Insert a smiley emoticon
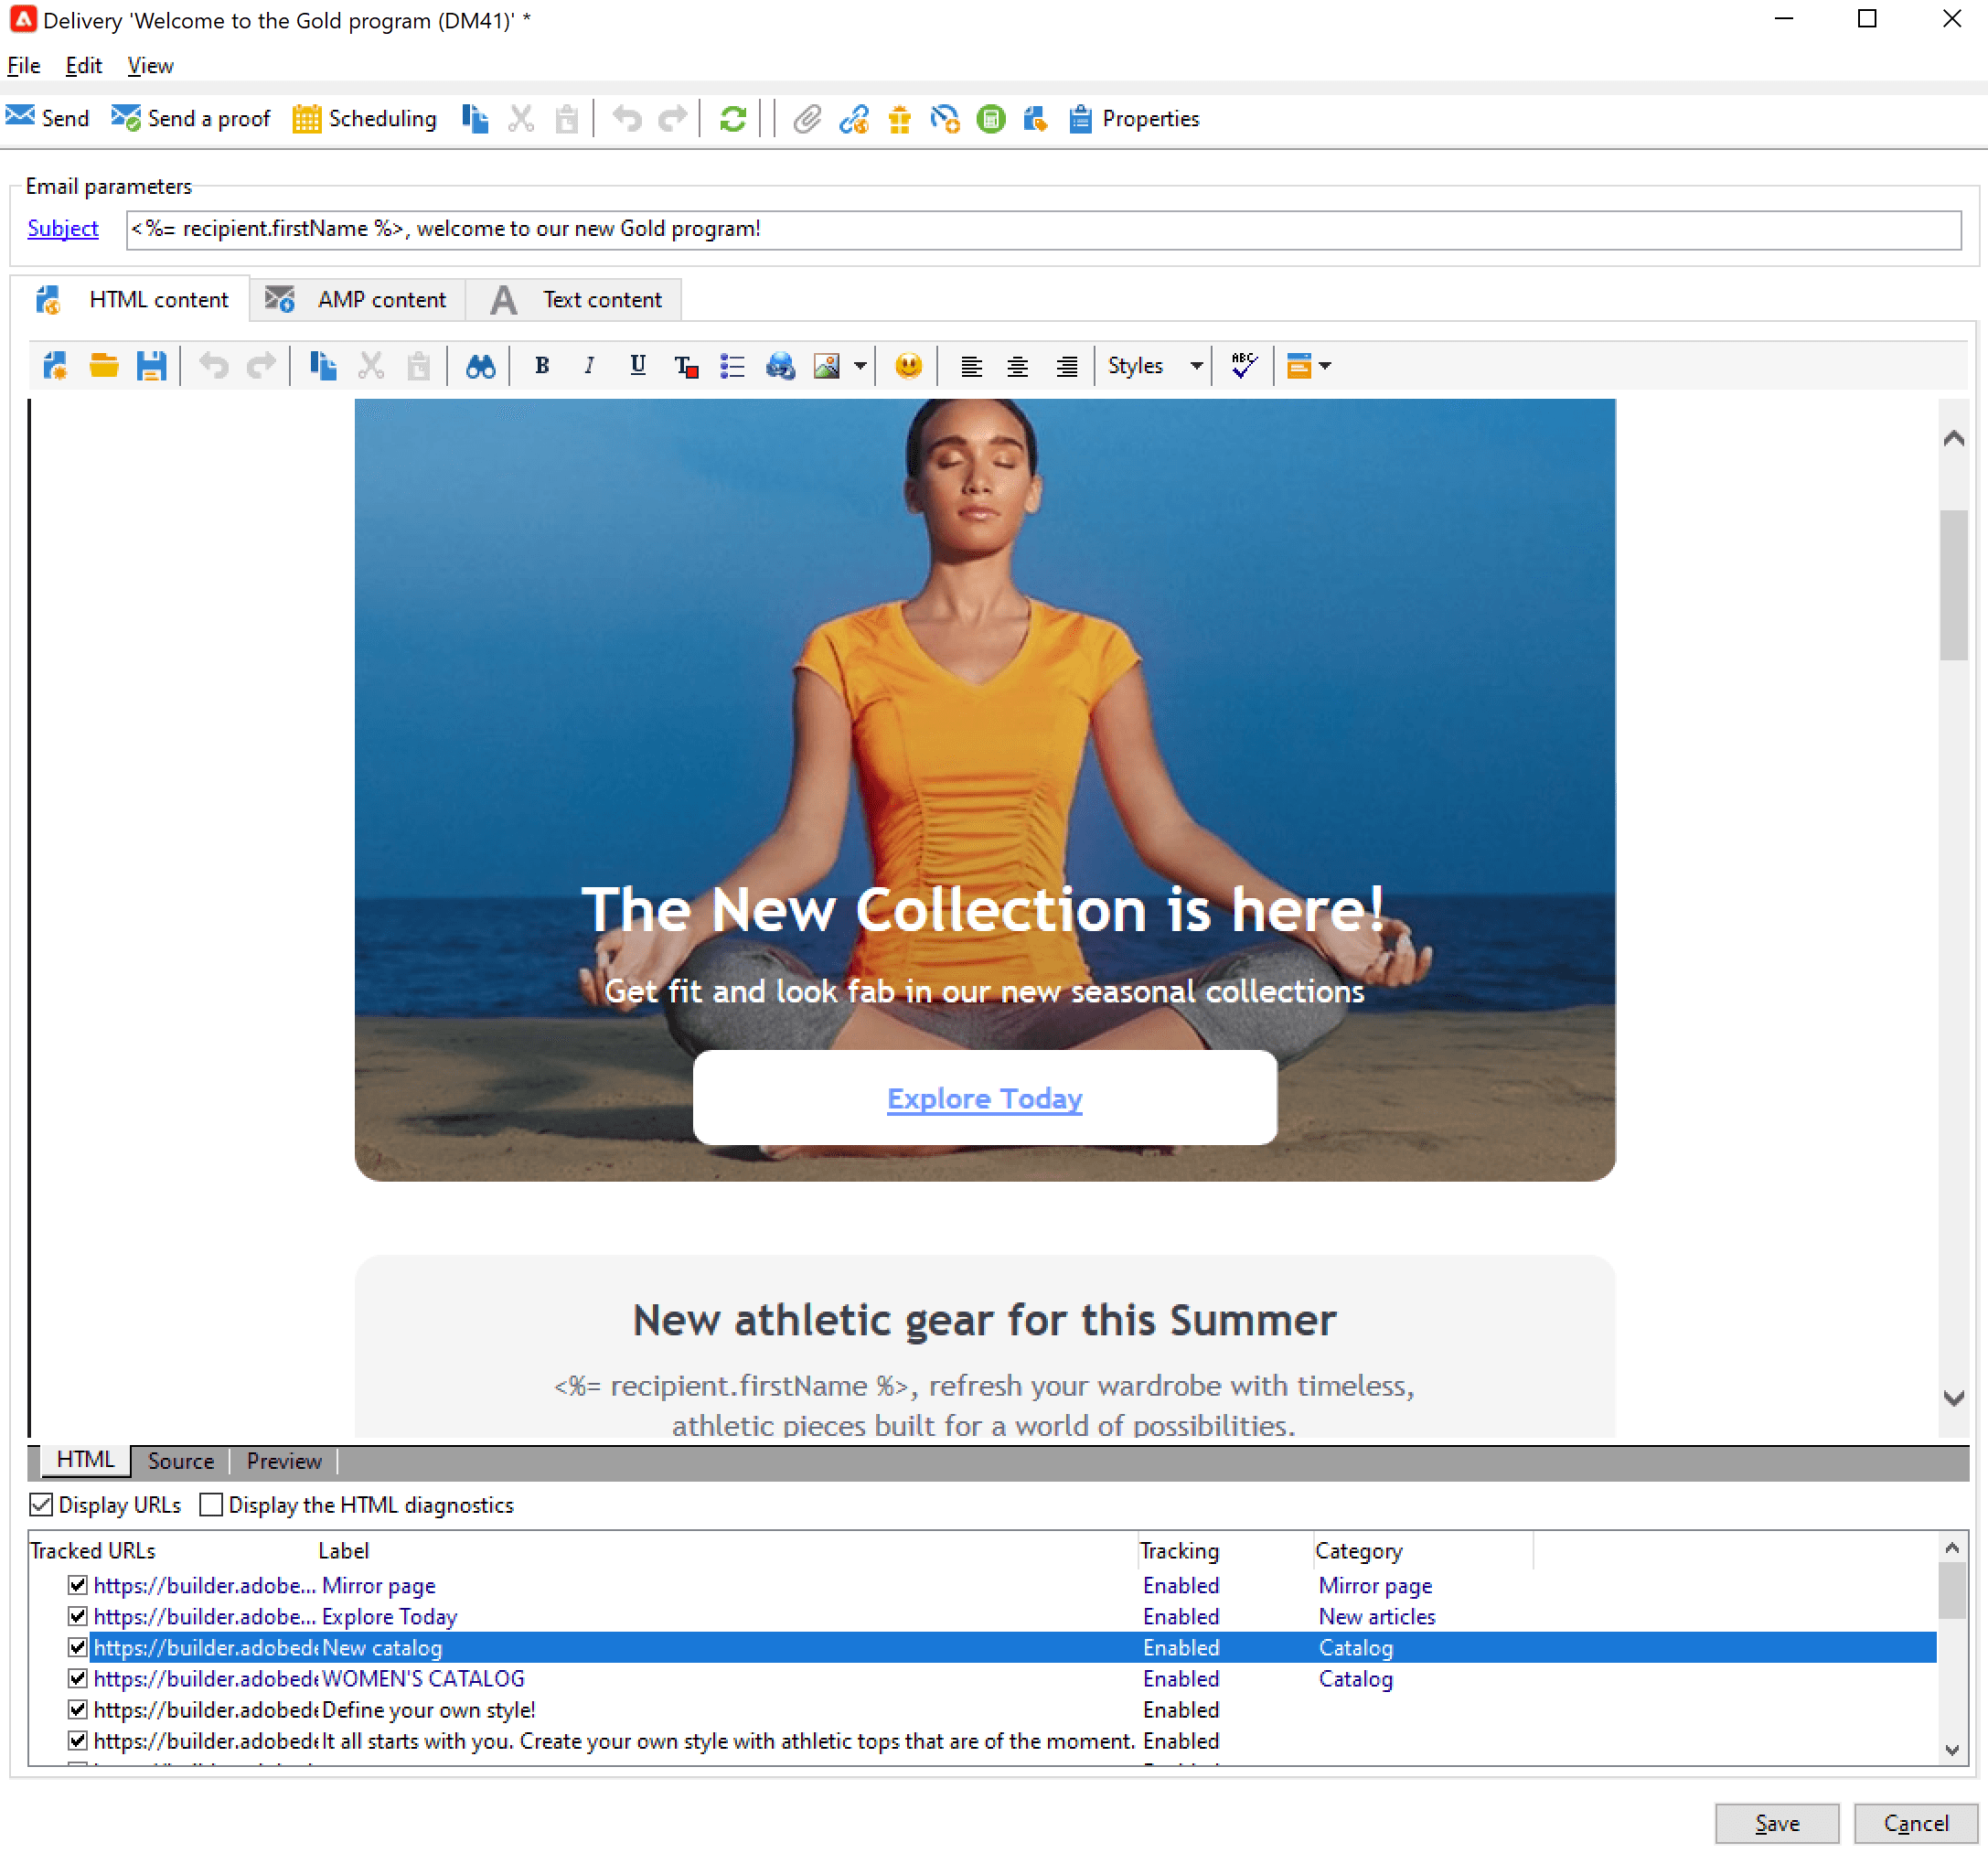 coord(907,365)
